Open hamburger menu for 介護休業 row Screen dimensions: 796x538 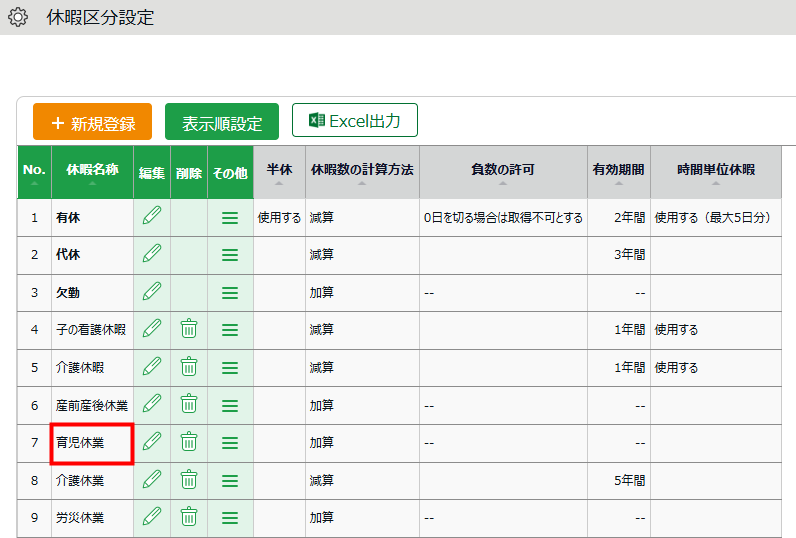pos(229,480)
